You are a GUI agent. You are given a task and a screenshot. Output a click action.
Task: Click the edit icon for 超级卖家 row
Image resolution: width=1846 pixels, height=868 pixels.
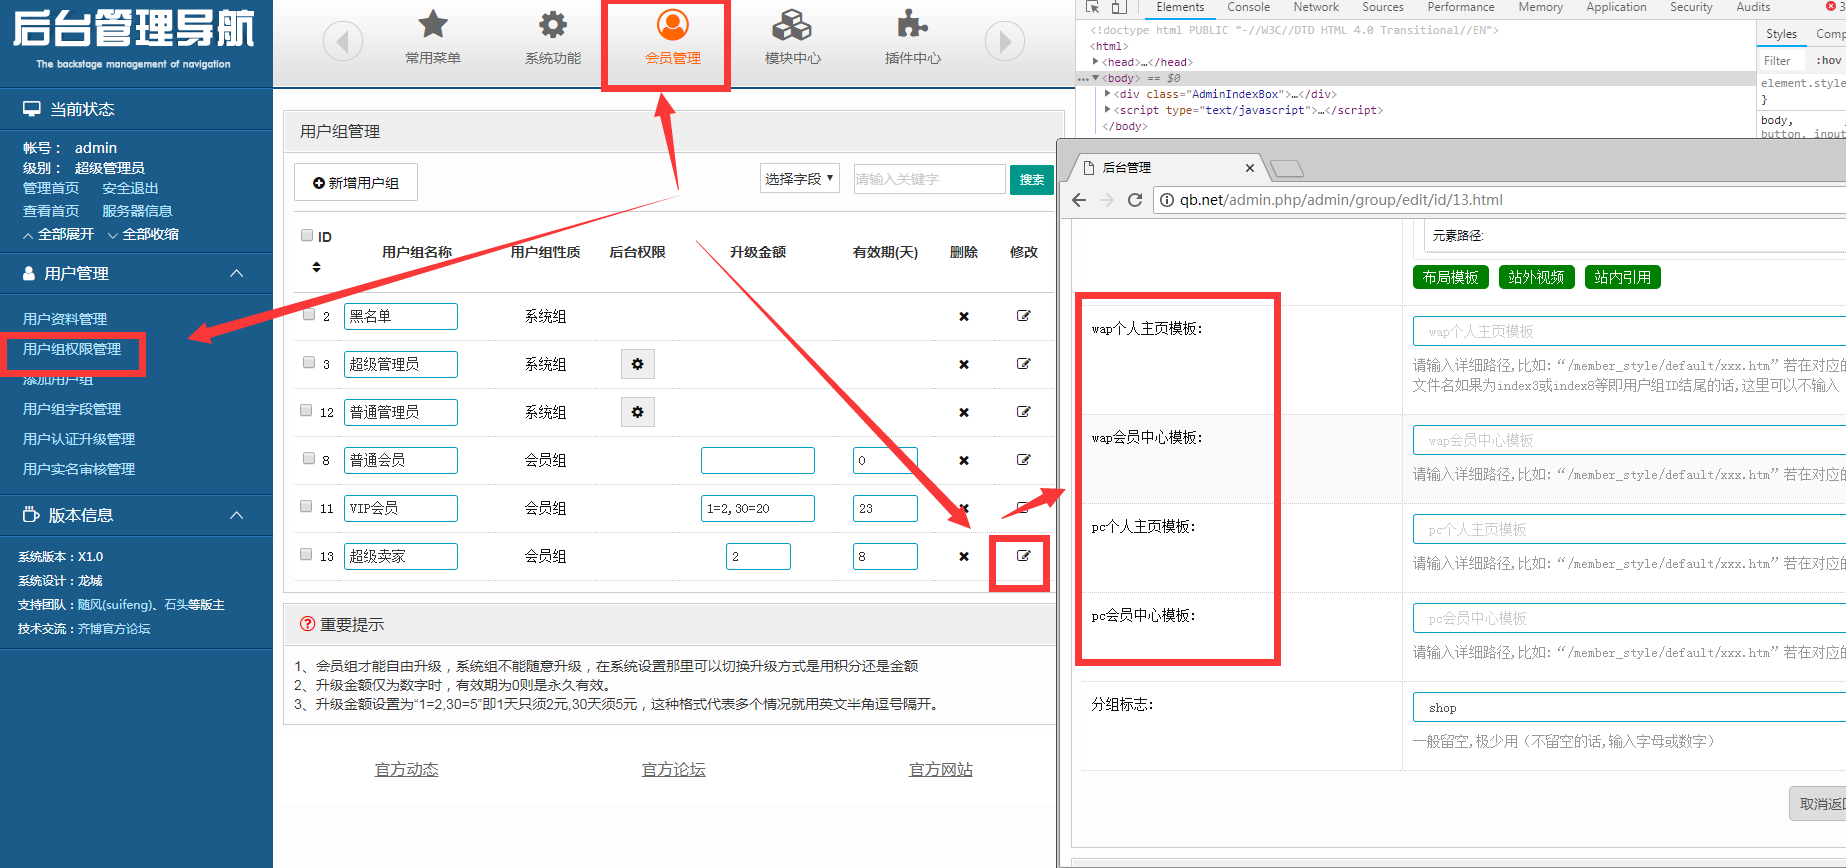pyautogui.click(x=1023, y=556)
